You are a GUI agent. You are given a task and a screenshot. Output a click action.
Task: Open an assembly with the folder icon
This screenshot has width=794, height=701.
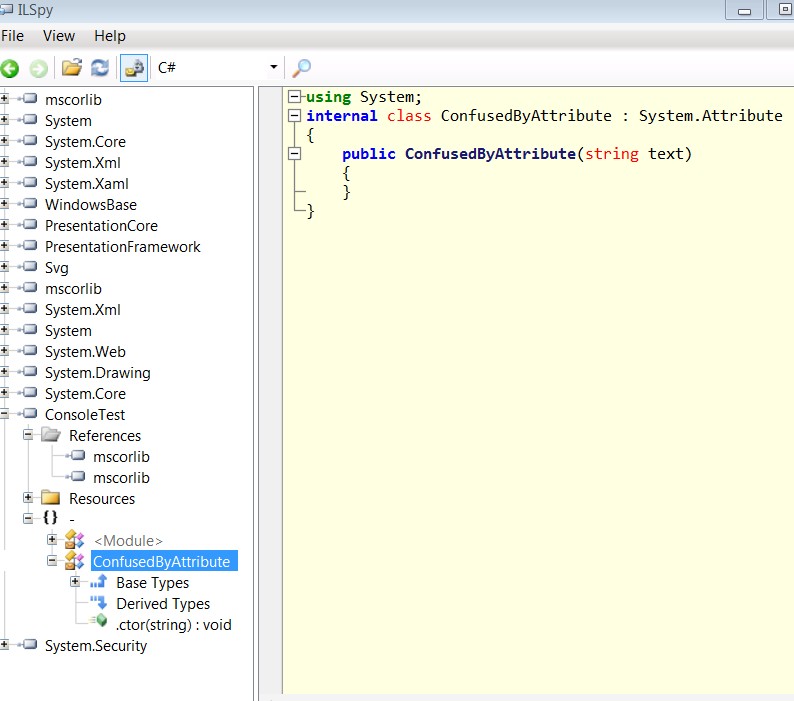click(x=72, y=67)
